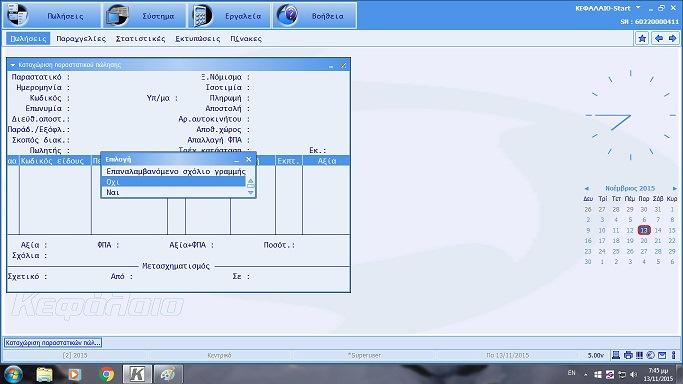Open the media player taskbar icon

74,374
